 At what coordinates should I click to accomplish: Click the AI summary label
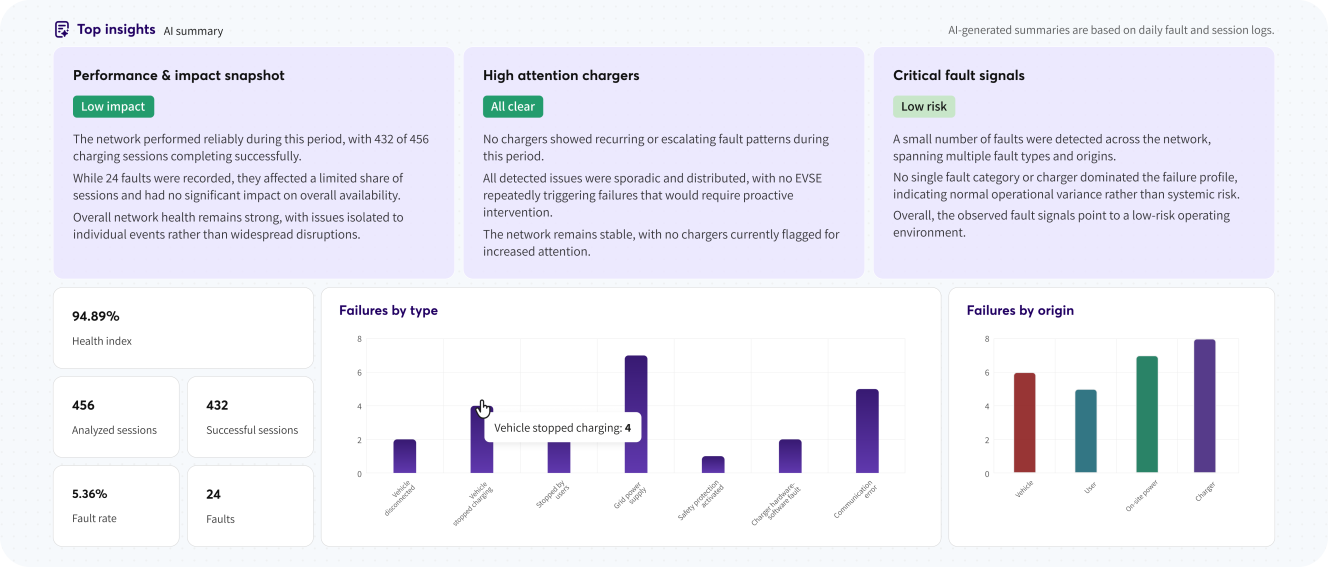click(x=193, y=31)
